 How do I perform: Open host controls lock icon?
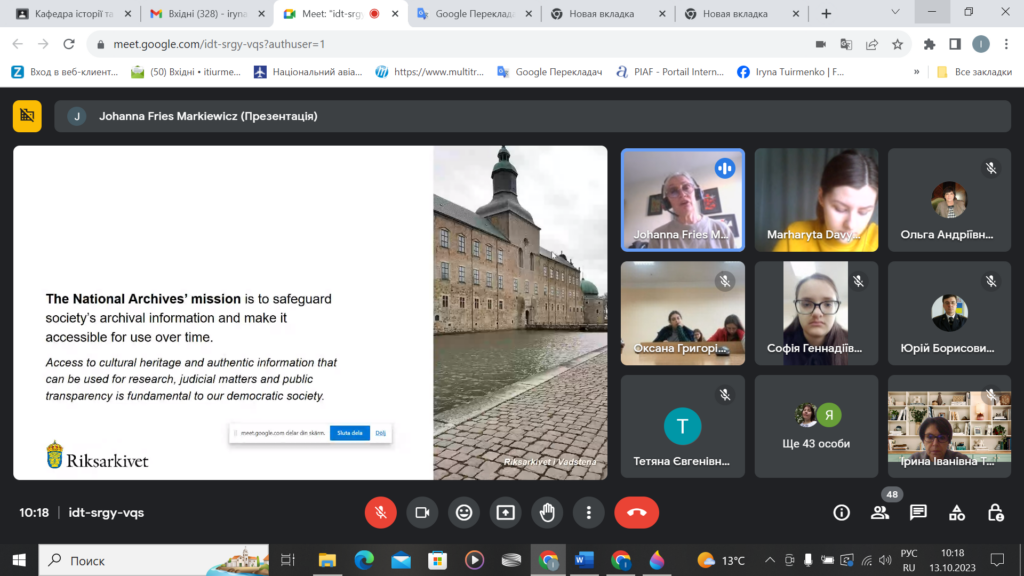pyautogui.click(x=995, y=512)
